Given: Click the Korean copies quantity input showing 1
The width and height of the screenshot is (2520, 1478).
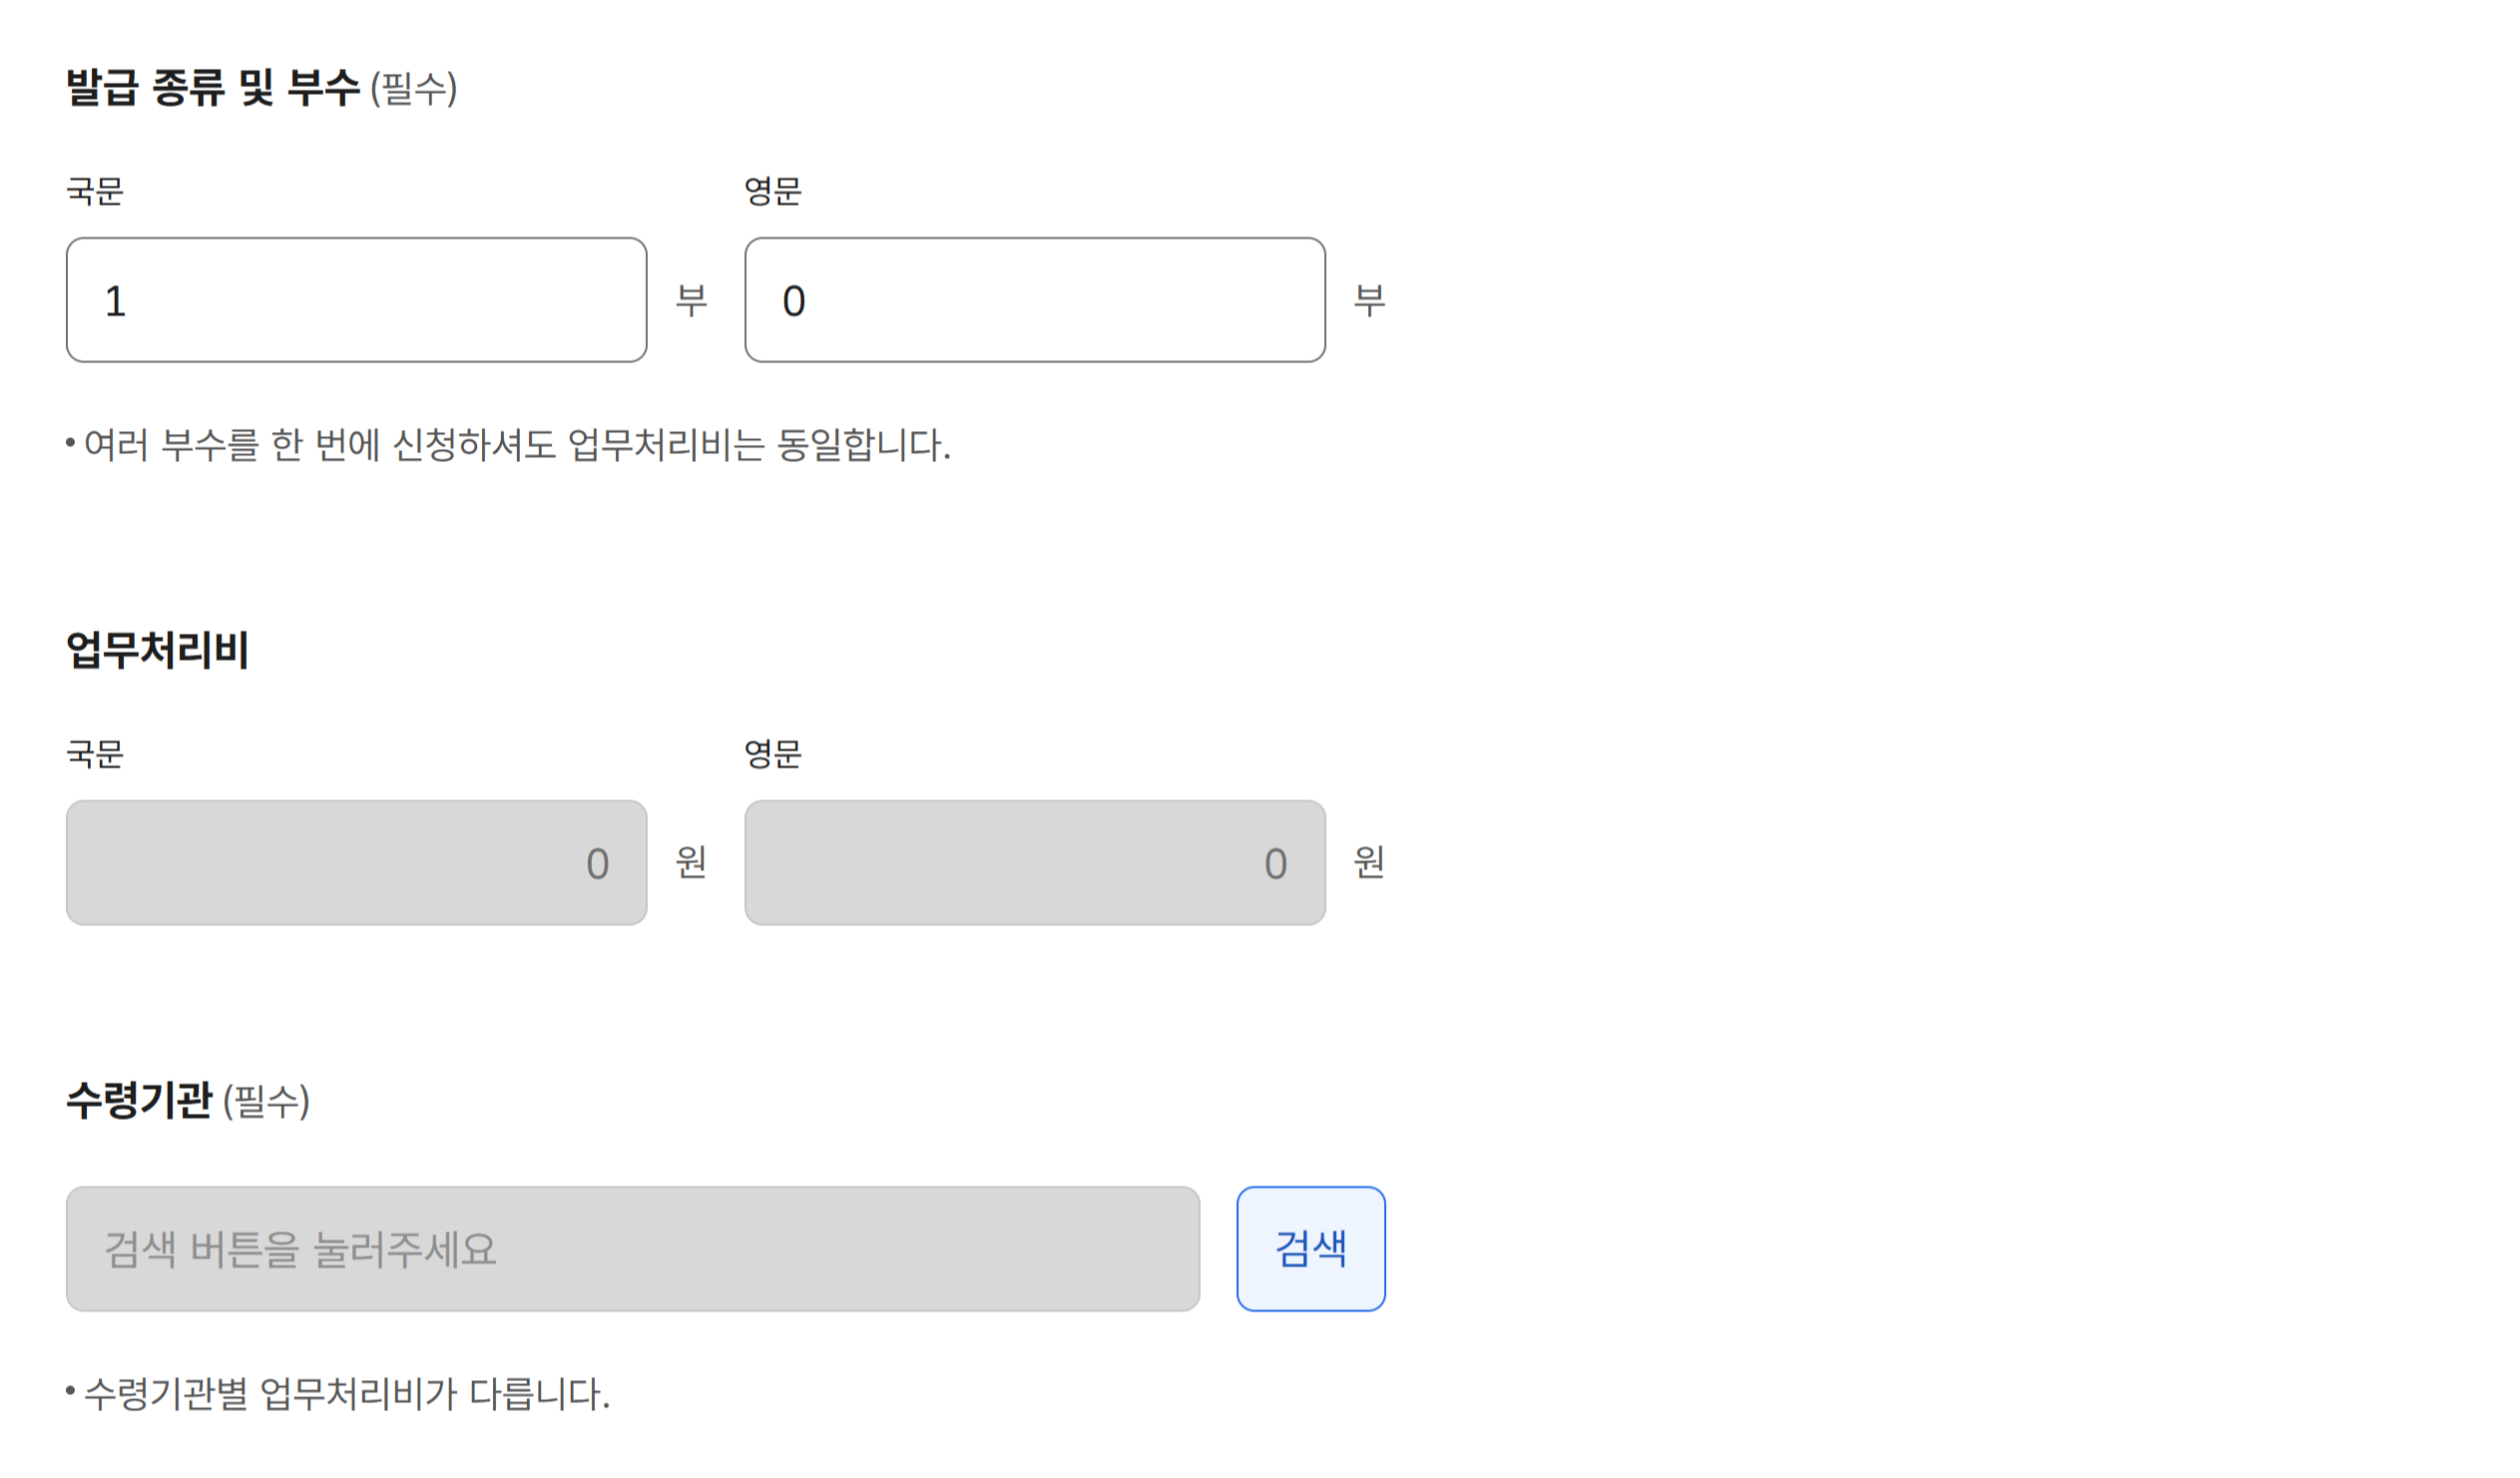Looking at the screenshot, I should 355,298.
